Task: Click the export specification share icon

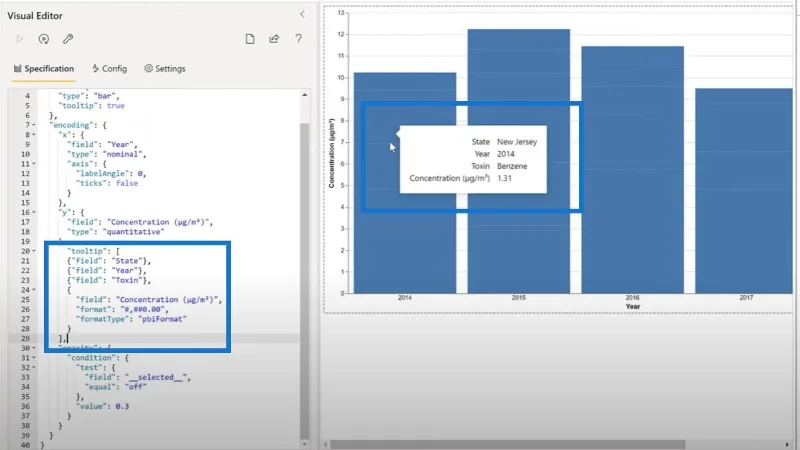Action: click(274, 39)
